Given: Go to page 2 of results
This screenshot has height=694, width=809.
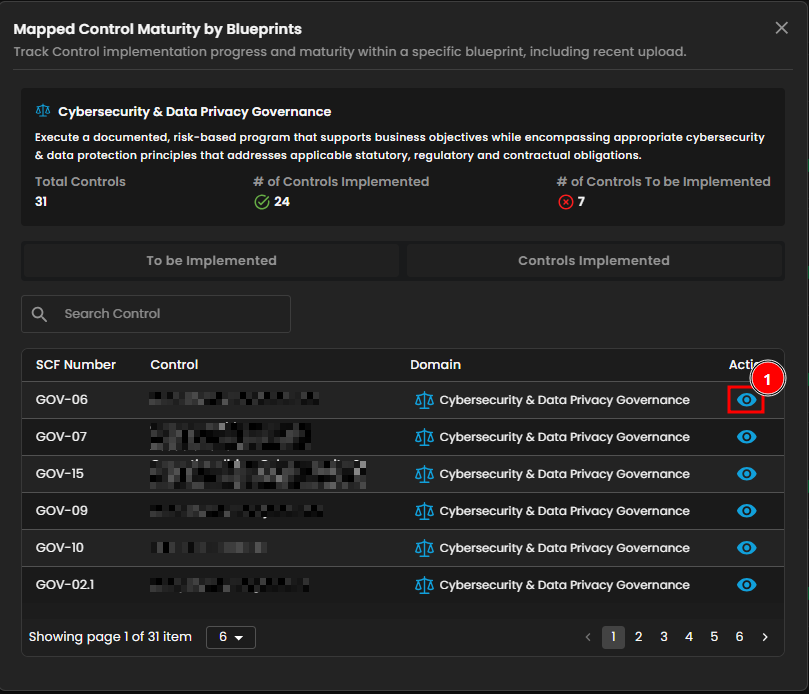Looking at the screenshot, I should [x=638, y=637].
